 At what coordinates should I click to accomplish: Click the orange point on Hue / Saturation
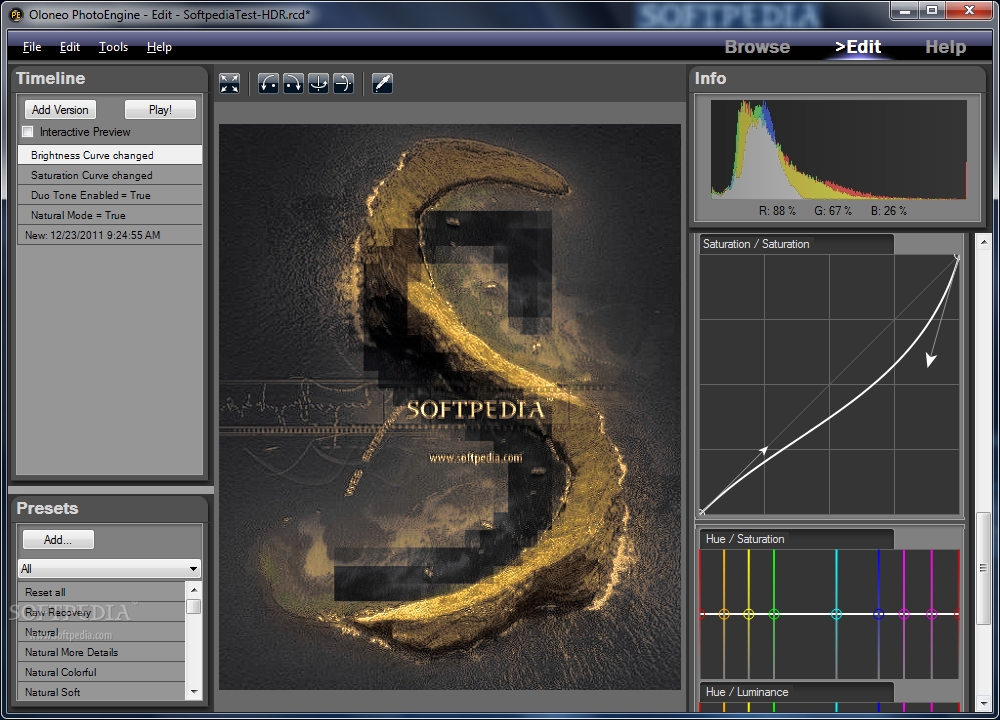[x=724, y=614]
